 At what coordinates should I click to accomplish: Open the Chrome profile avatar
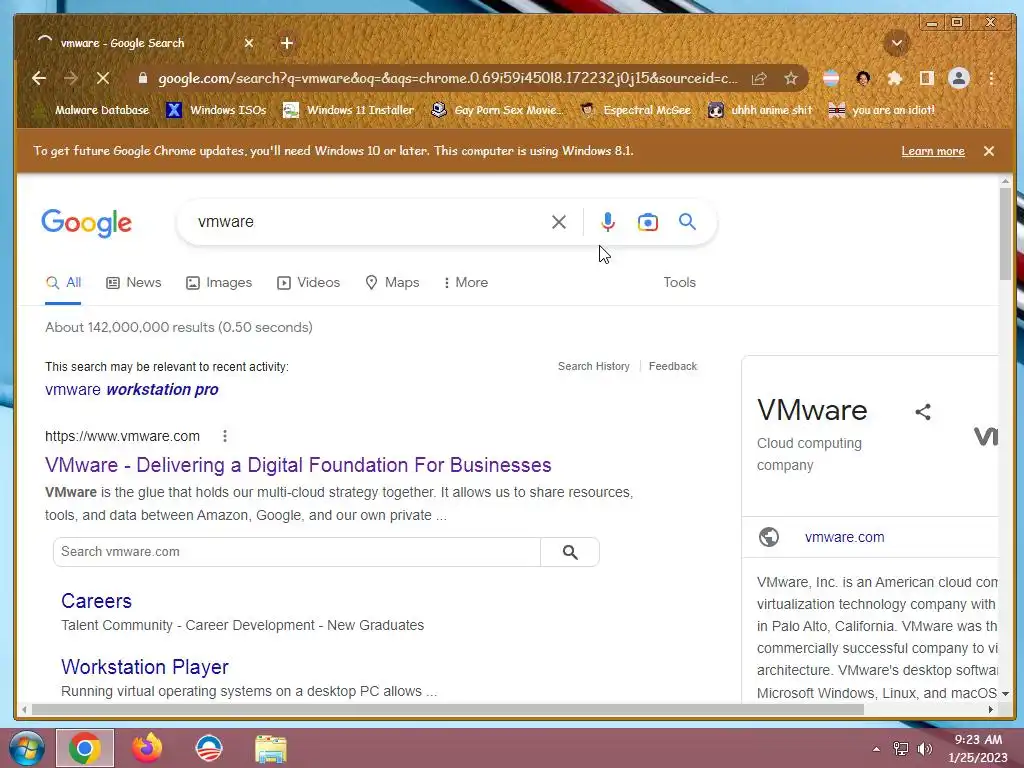pyautogui.click(x=959, y=78)
